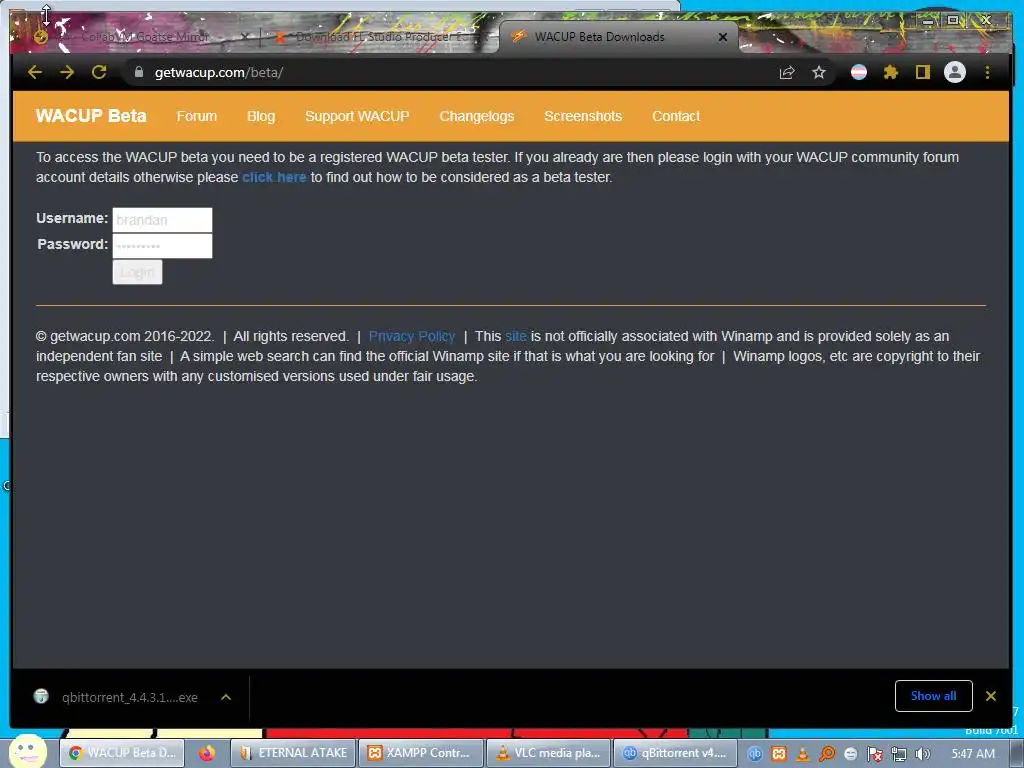Bookmark this page with the star icon
The height and width of the screenshot is (768, 1024).
[819, 72]
